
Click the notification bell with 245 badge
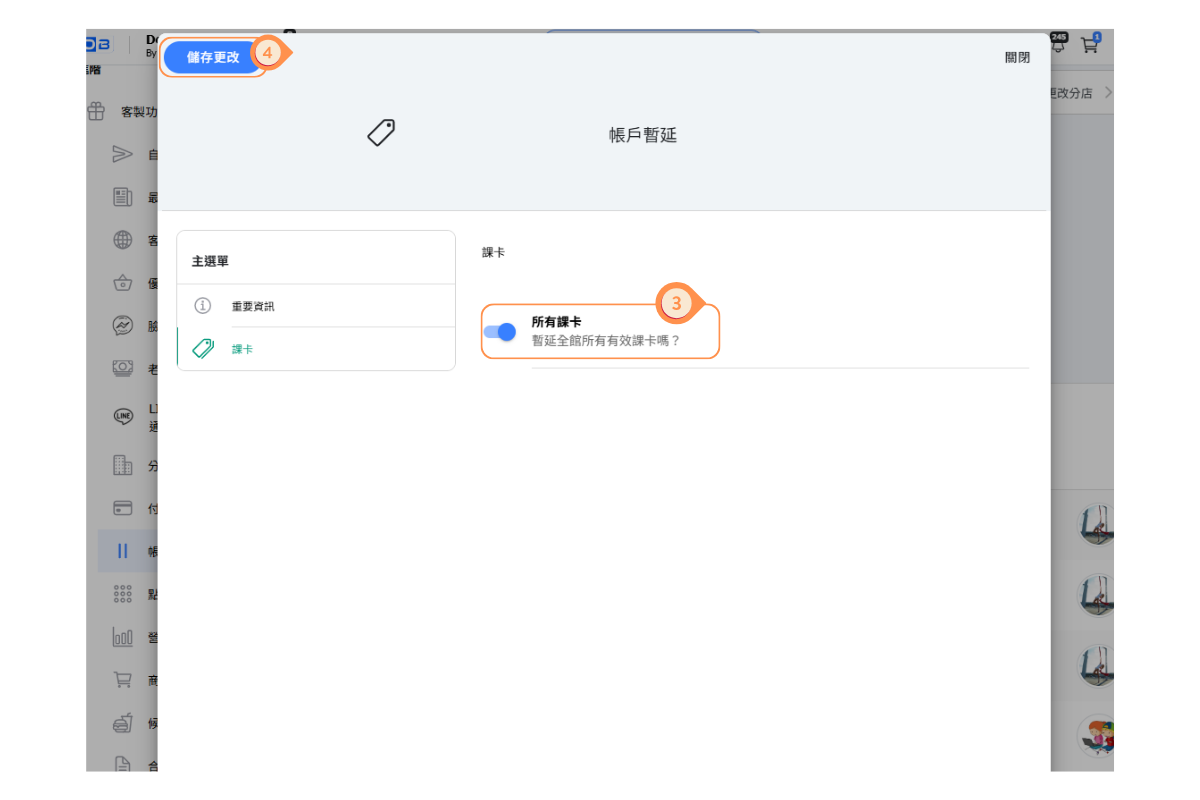1058,44
